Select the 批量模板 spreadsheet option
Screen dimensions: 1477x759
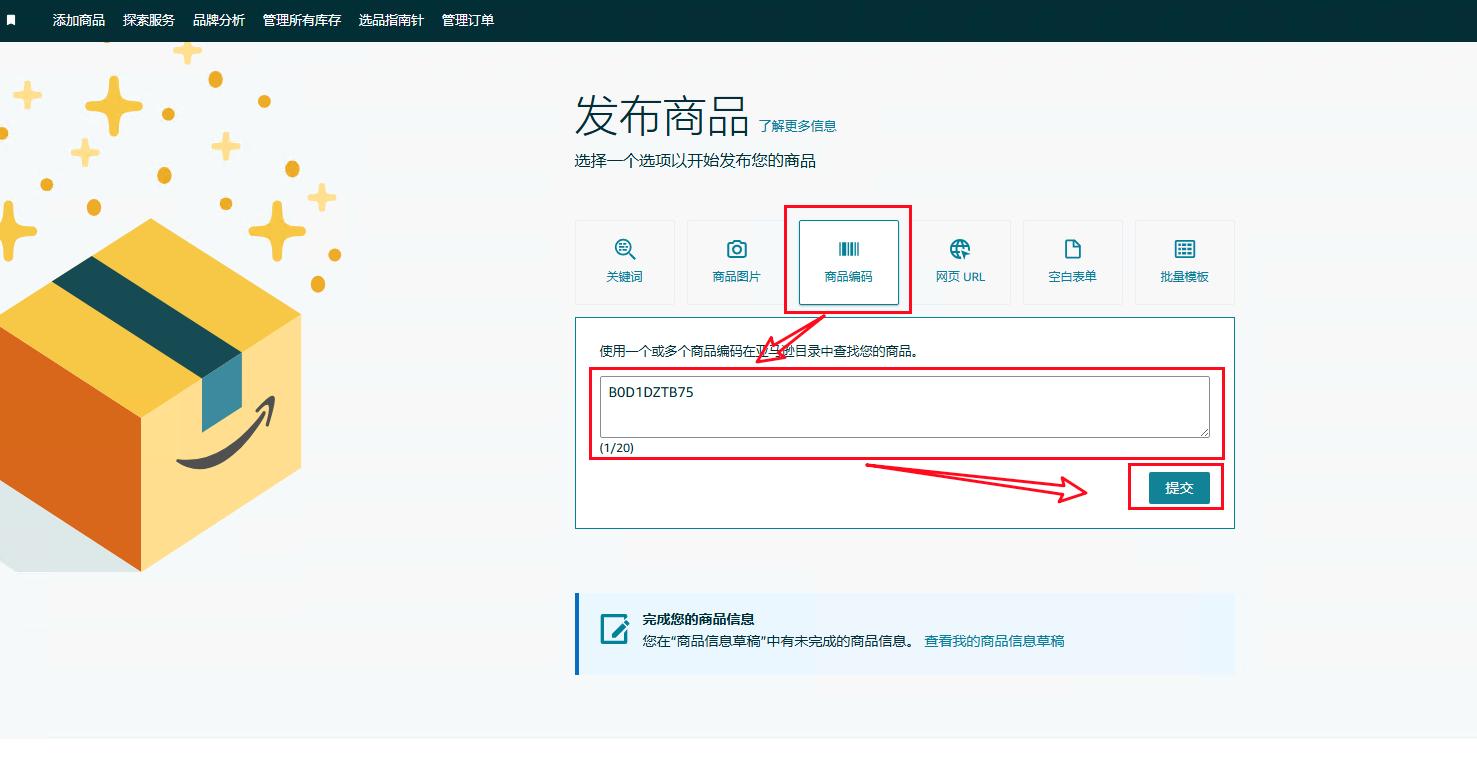[1184, 262]
